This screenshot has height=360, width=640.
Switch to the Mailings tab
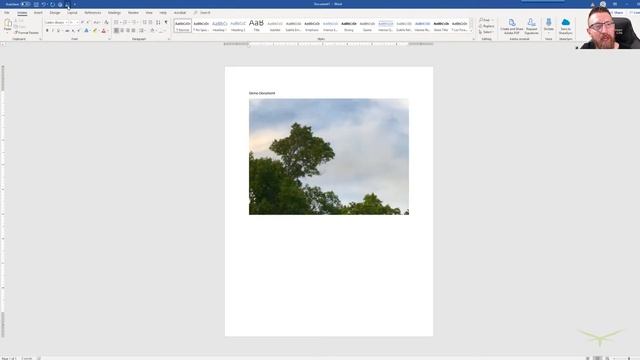[114, 13]
